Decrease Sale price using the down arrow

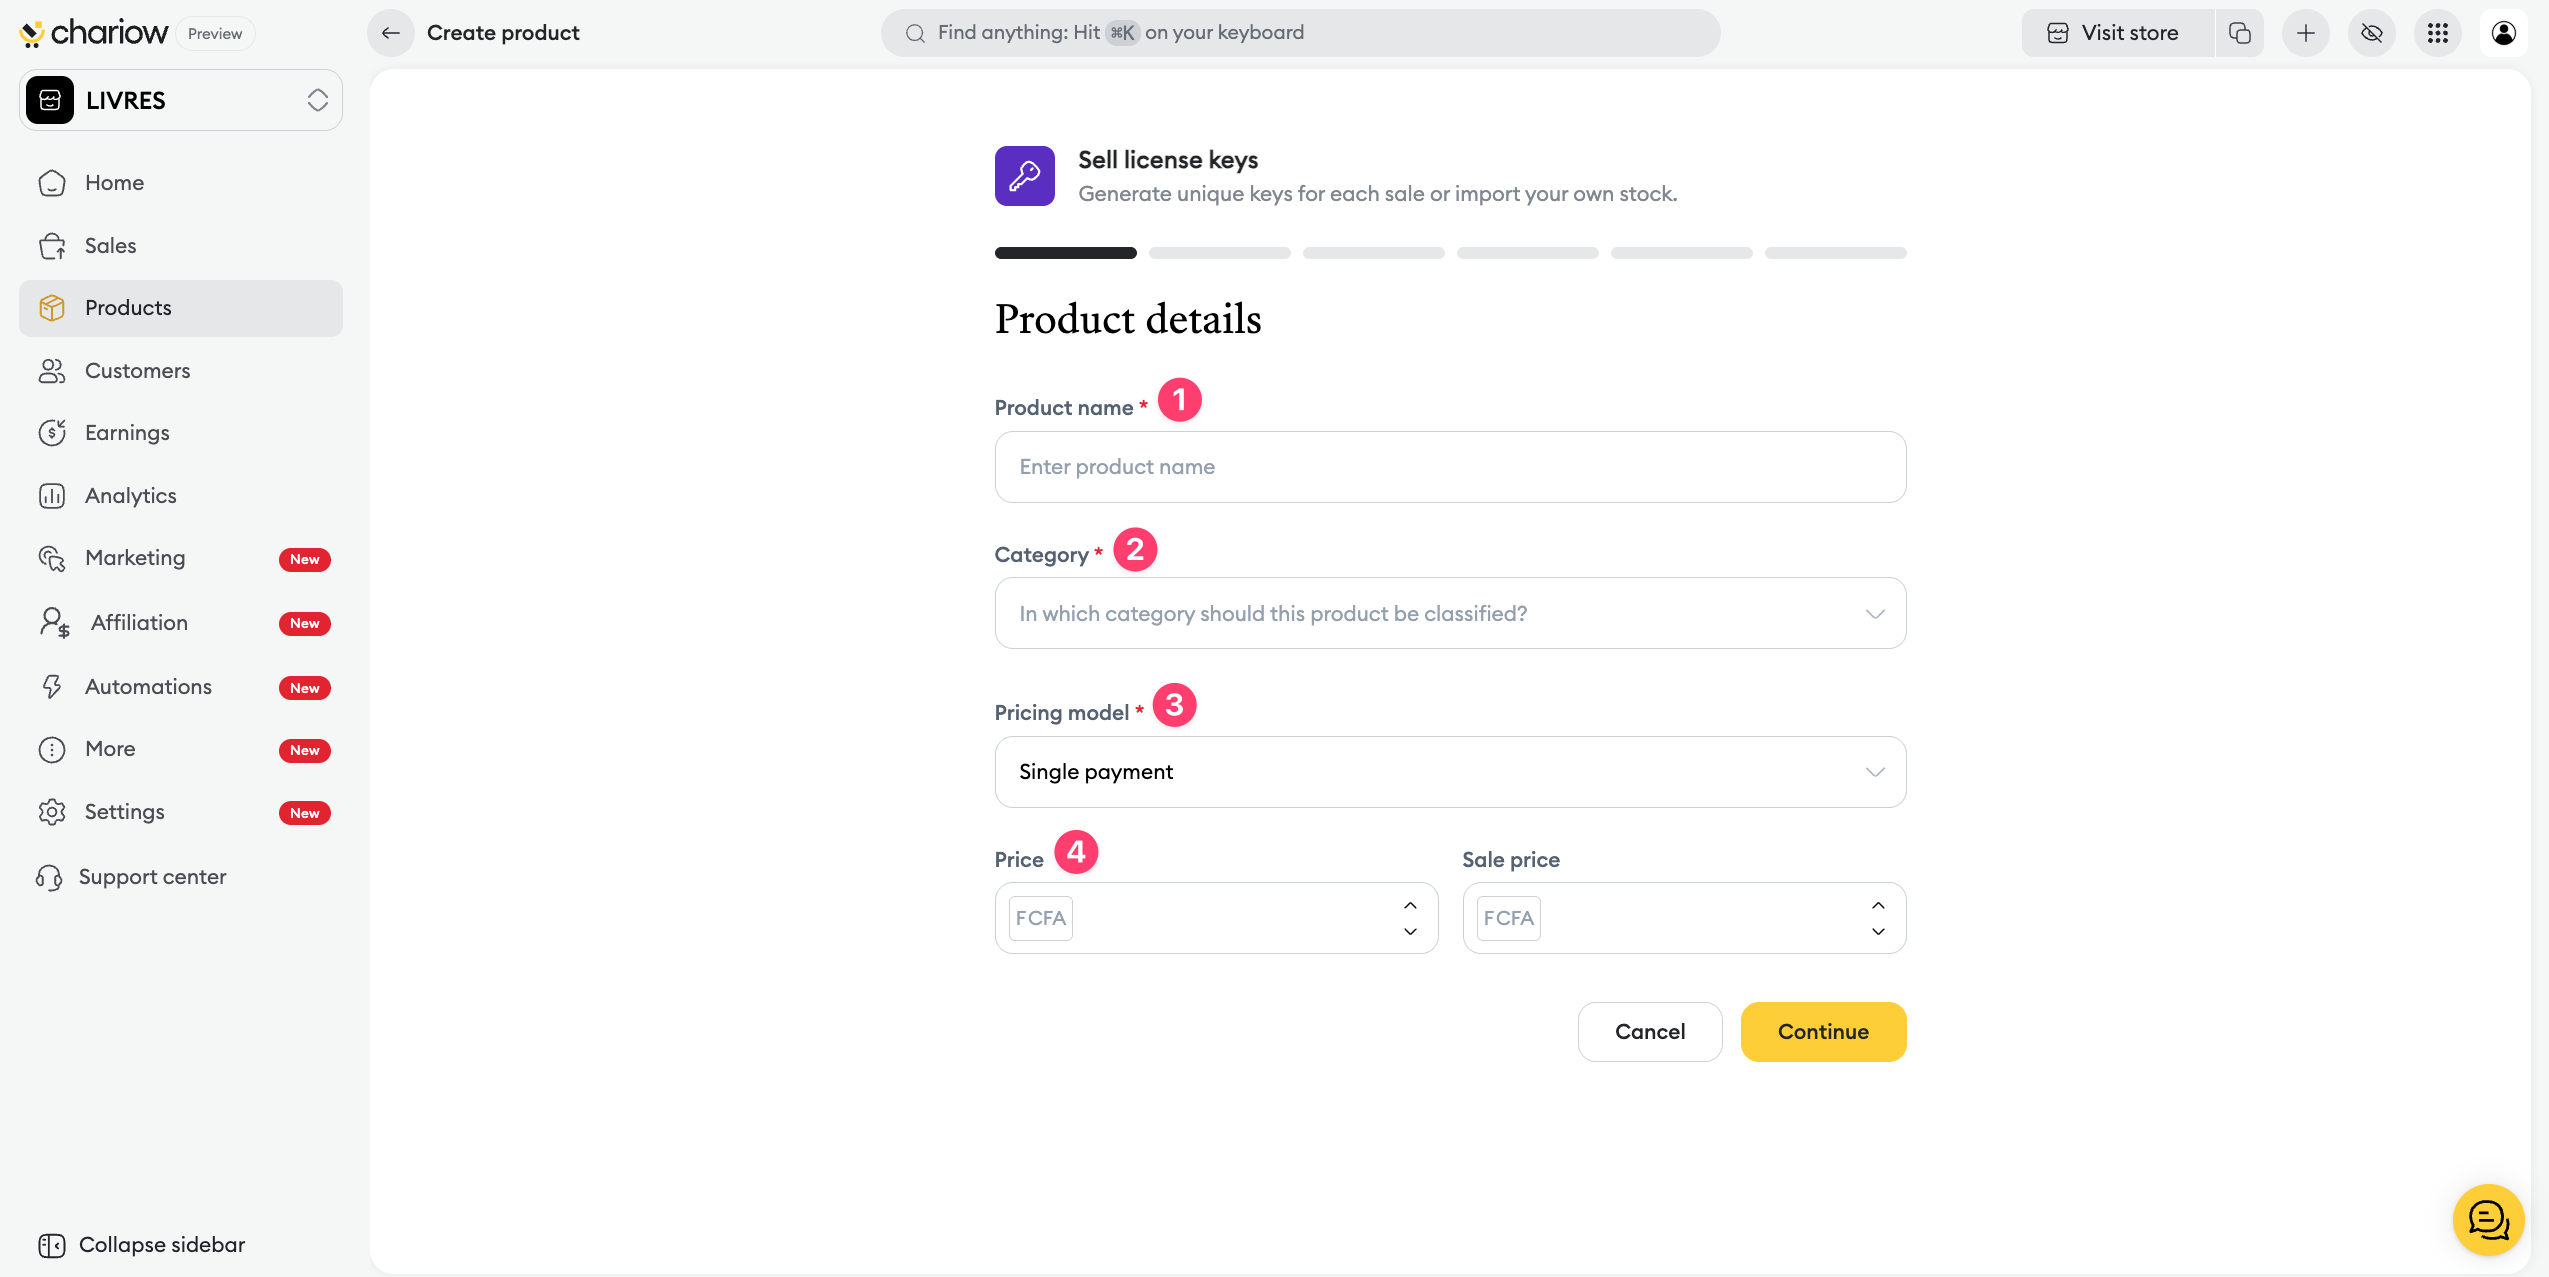(x=1878, y=931)
